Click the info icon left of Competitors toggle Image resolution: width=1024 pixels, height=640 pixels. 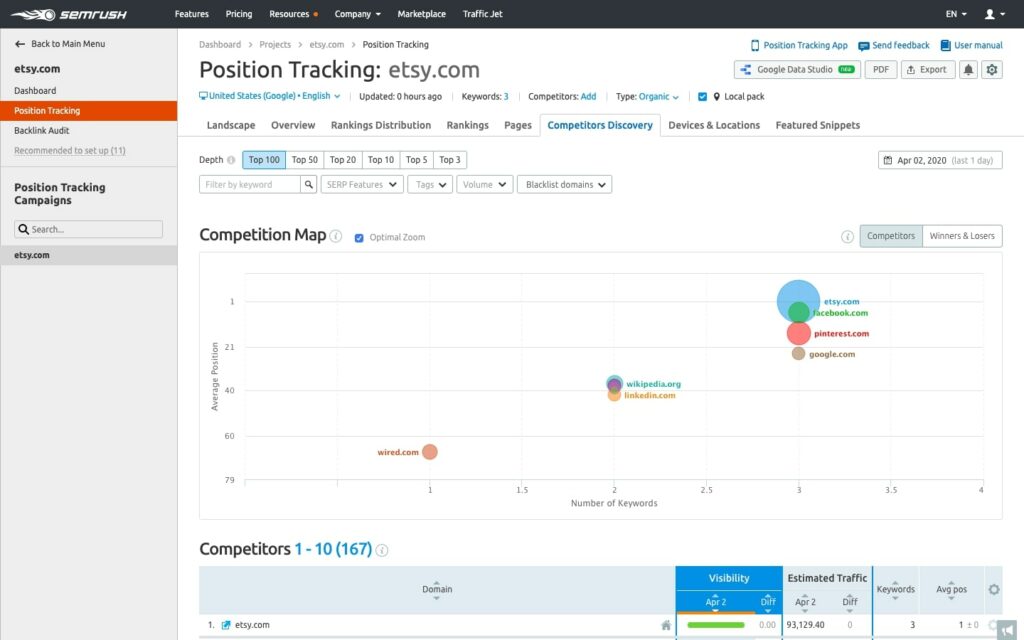[x=847, y=236]
